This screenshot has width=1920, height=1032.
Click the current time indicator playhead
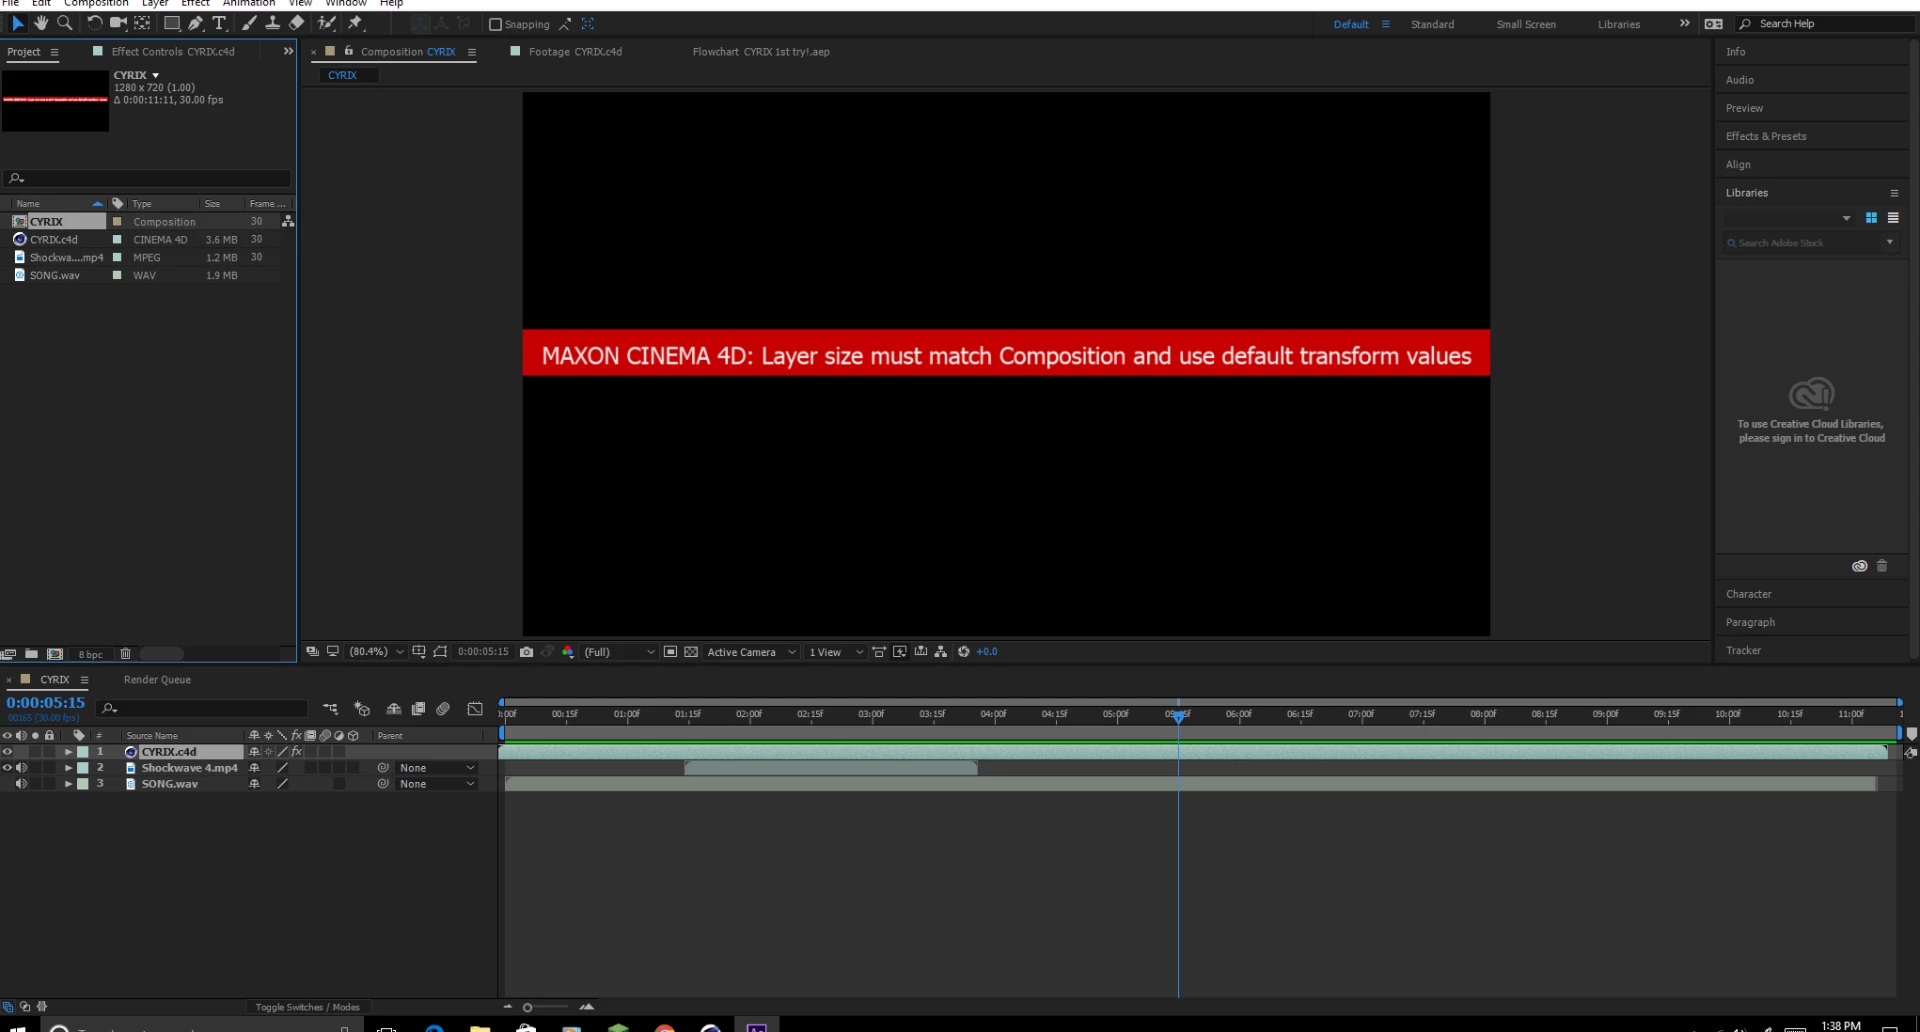pyautogui.click(x=1178, y=715)
